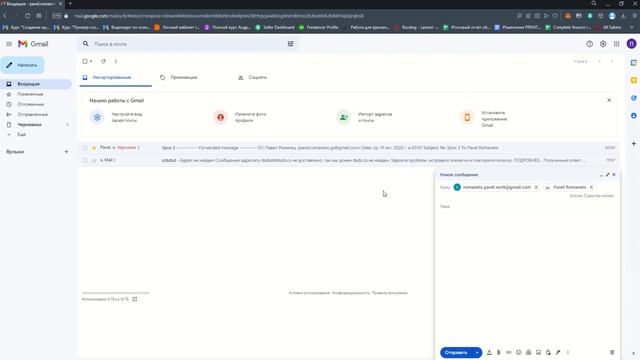640x360 pixels.
Task: Insert an emoji in the message
Action: tap(518, 352)
